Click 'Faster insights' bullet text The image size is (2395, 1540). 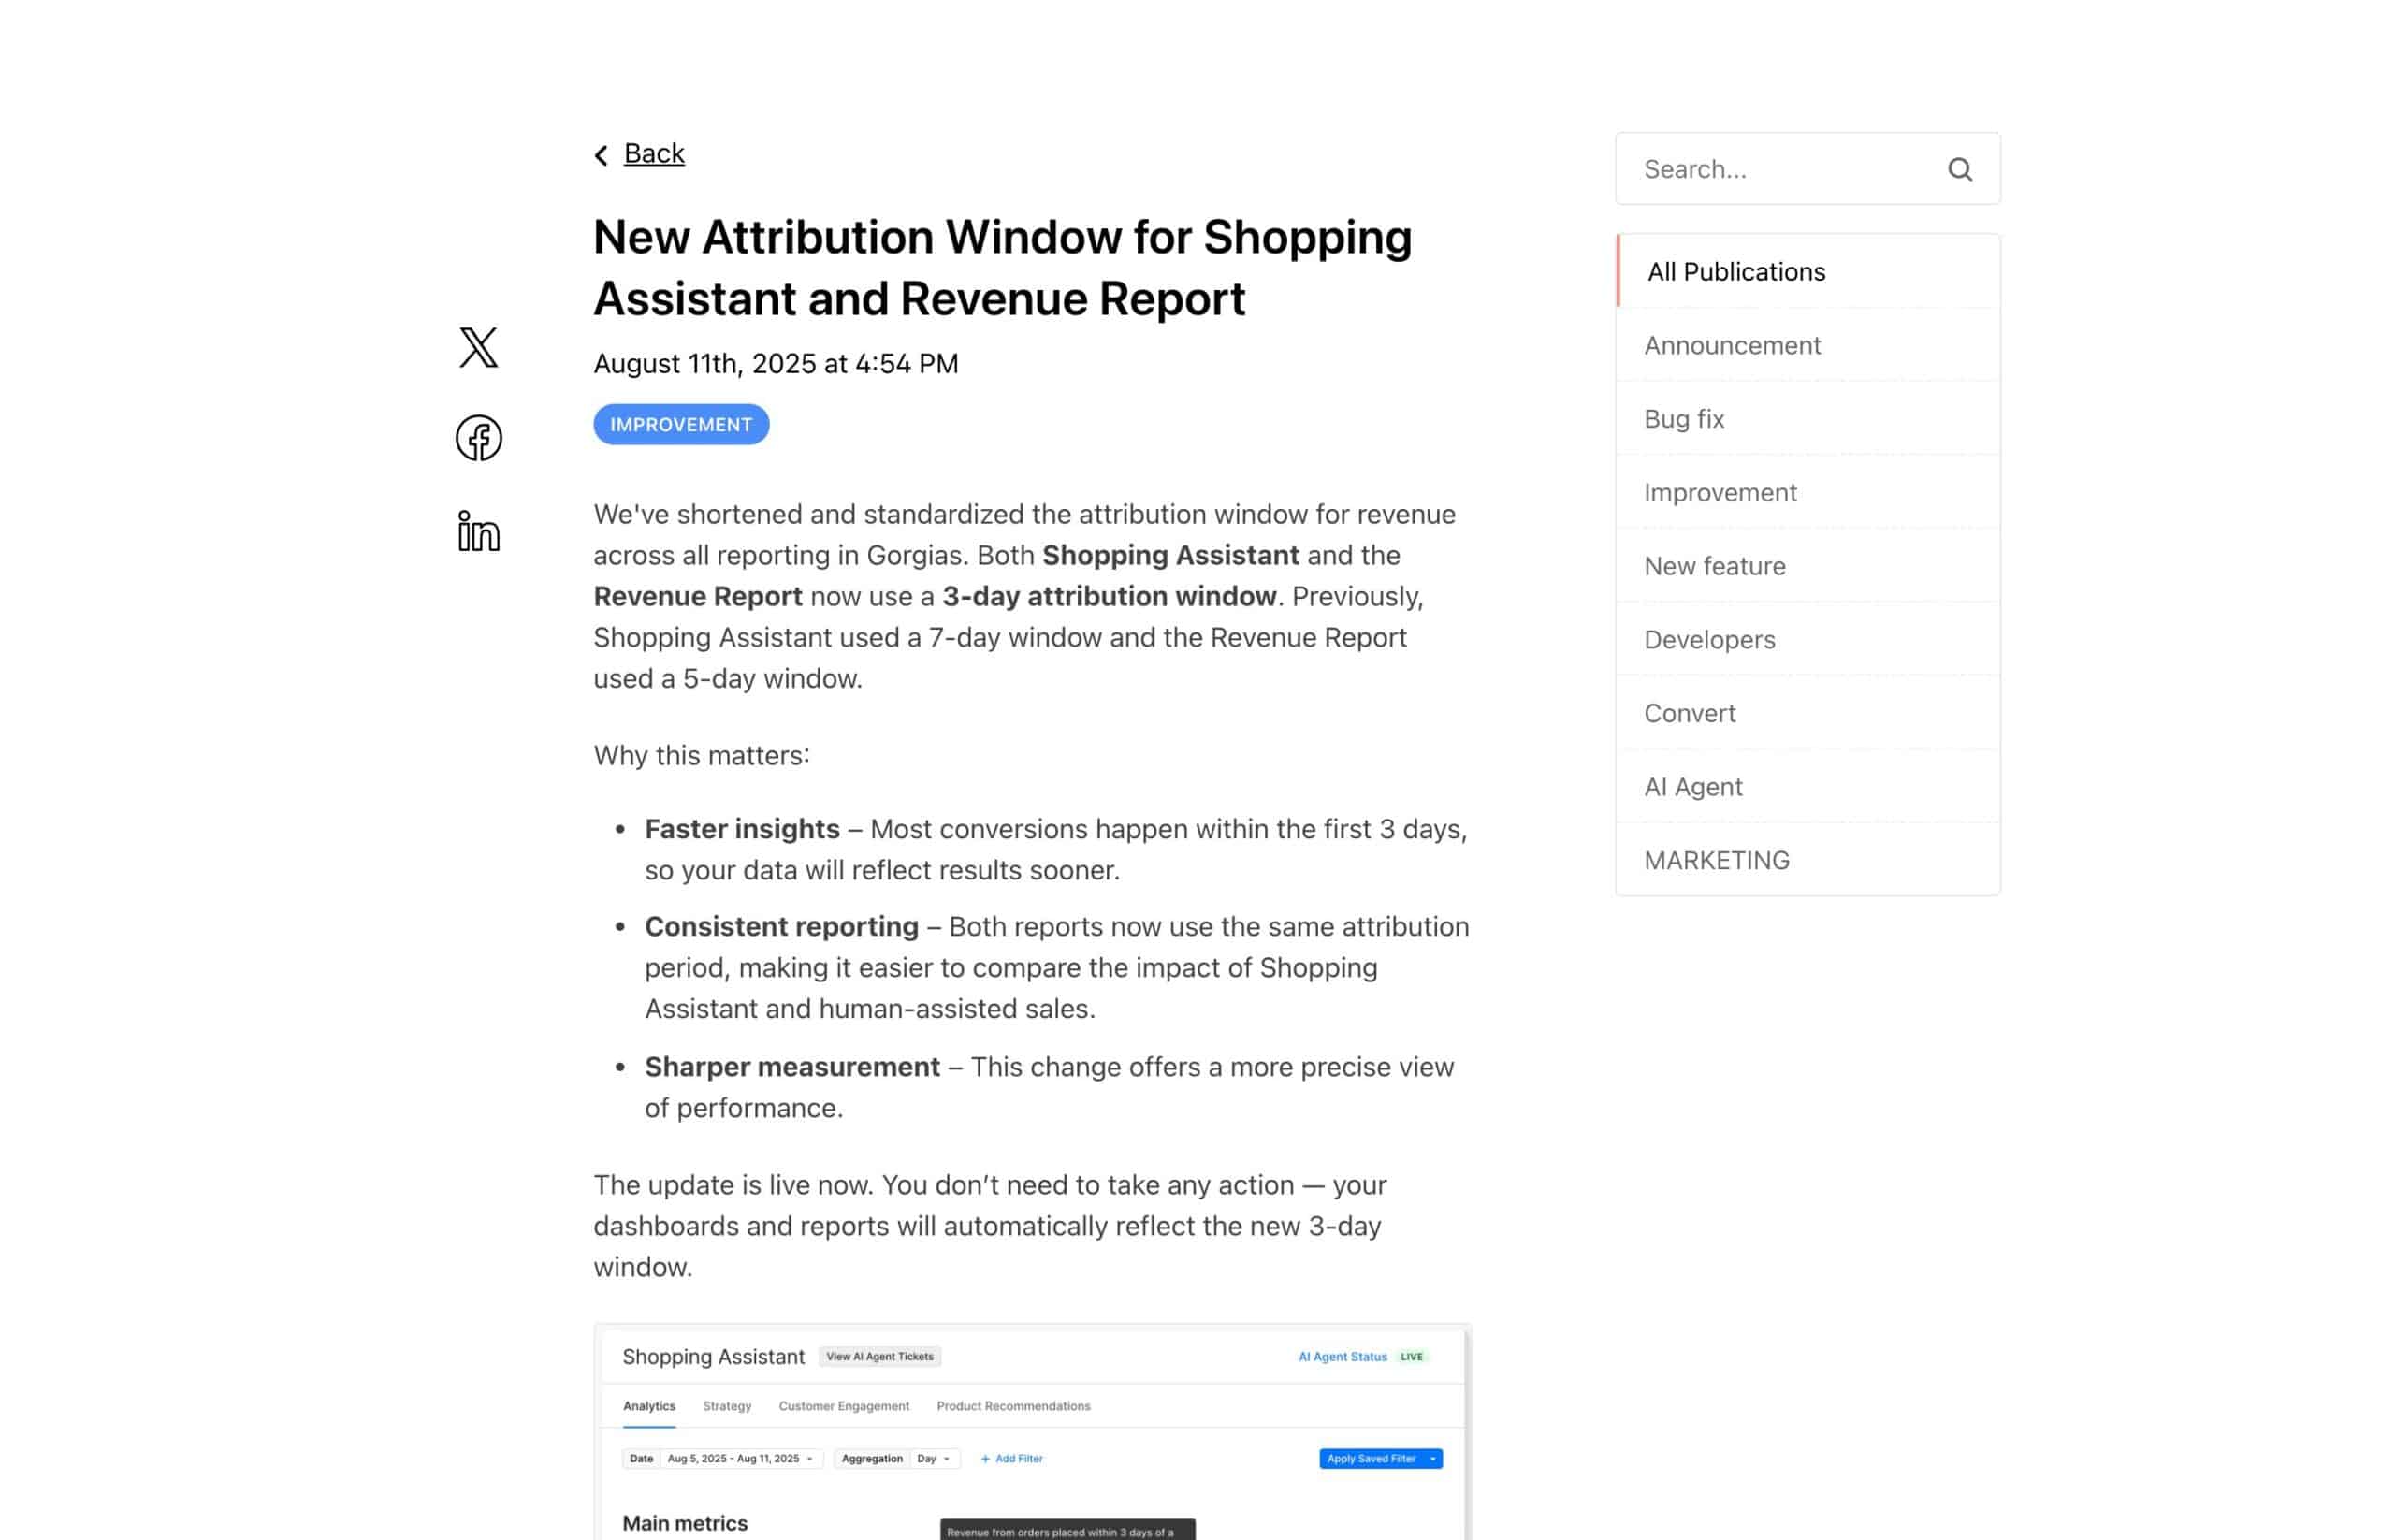click(742, 829)
